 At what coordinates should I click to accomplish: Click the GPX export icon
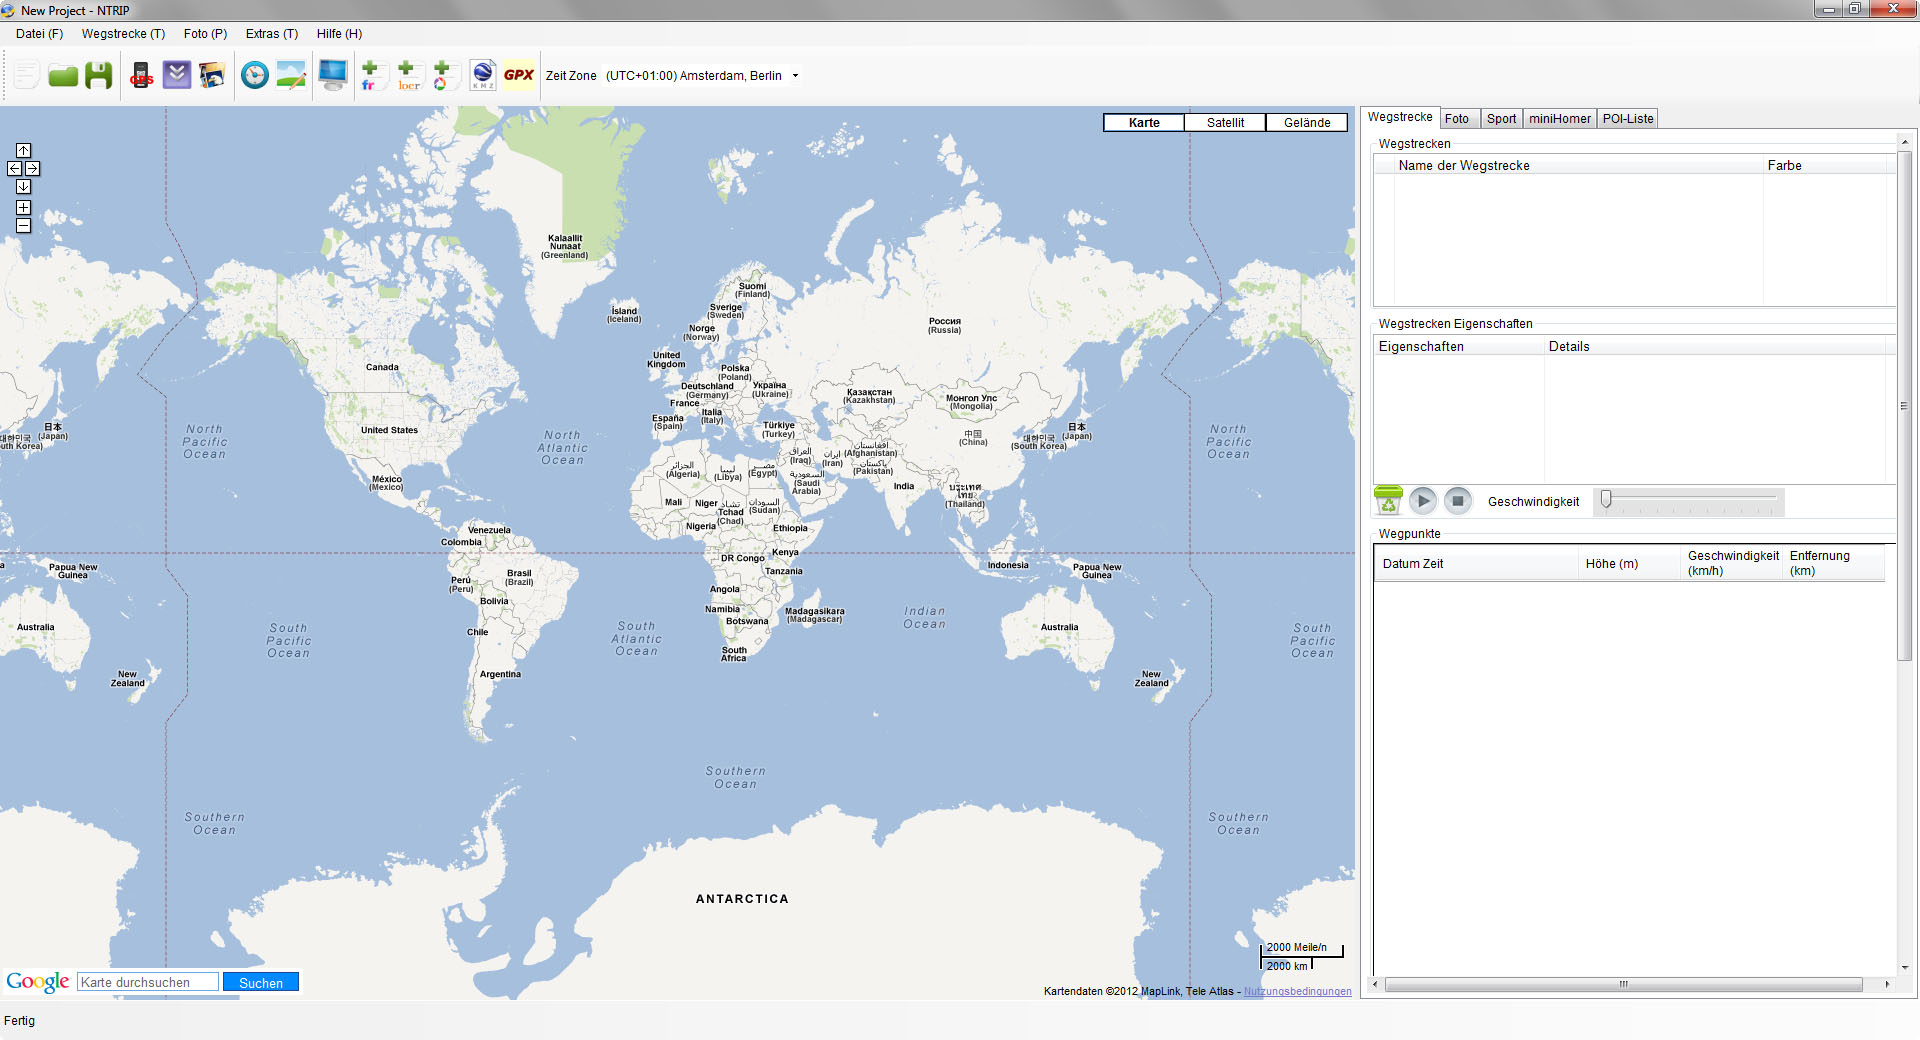click(x=518, y=76)
